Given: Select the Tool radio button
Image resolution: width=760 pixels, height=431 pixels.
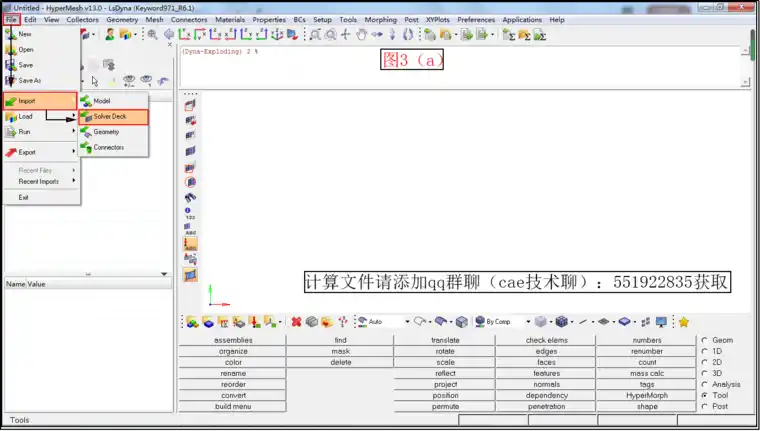Looking at the screenshot, I should 705,396.
